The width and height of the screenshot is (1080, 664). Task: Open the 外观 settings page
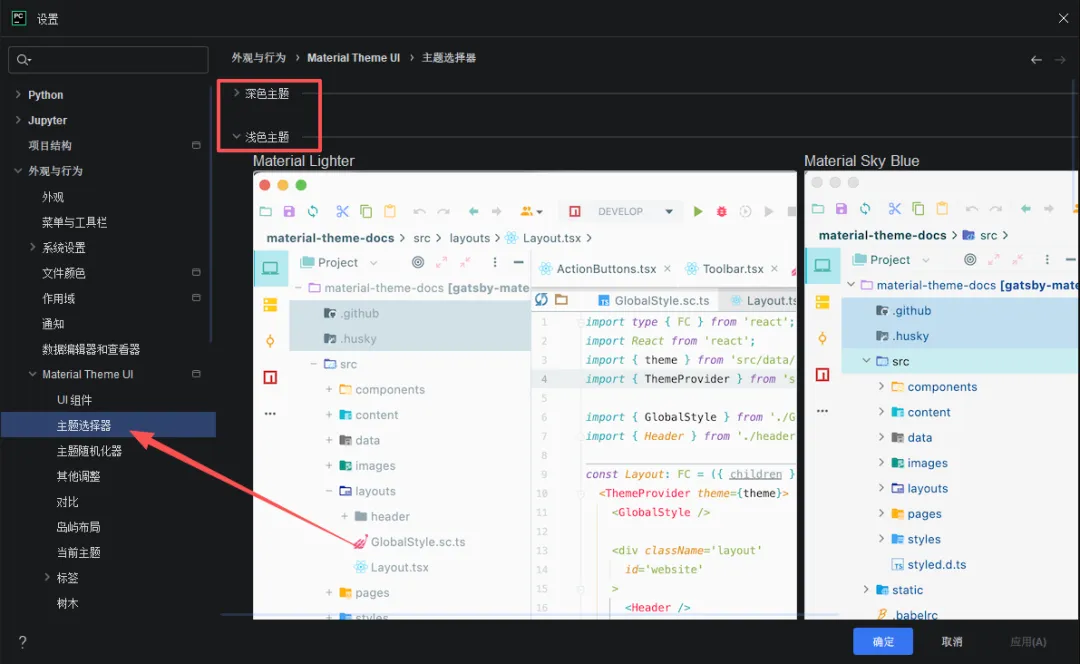point(53,196)
